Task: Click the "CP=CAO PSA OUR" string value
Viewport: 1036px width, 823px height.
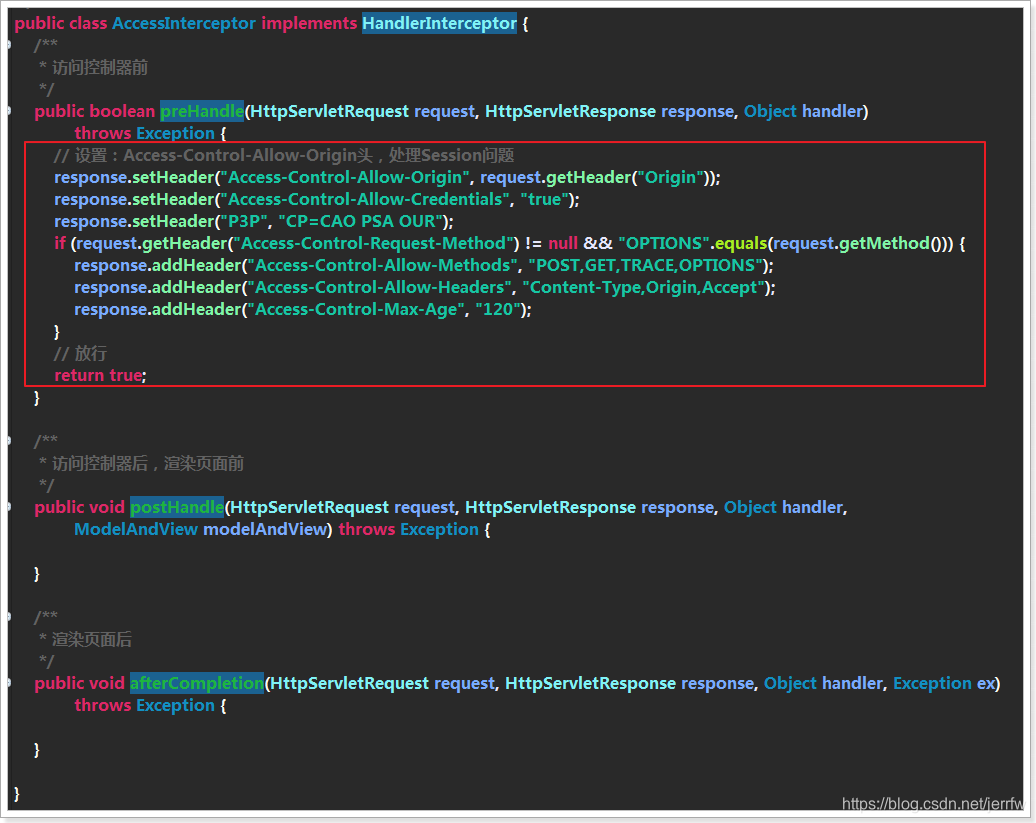Action: point(361,221)
